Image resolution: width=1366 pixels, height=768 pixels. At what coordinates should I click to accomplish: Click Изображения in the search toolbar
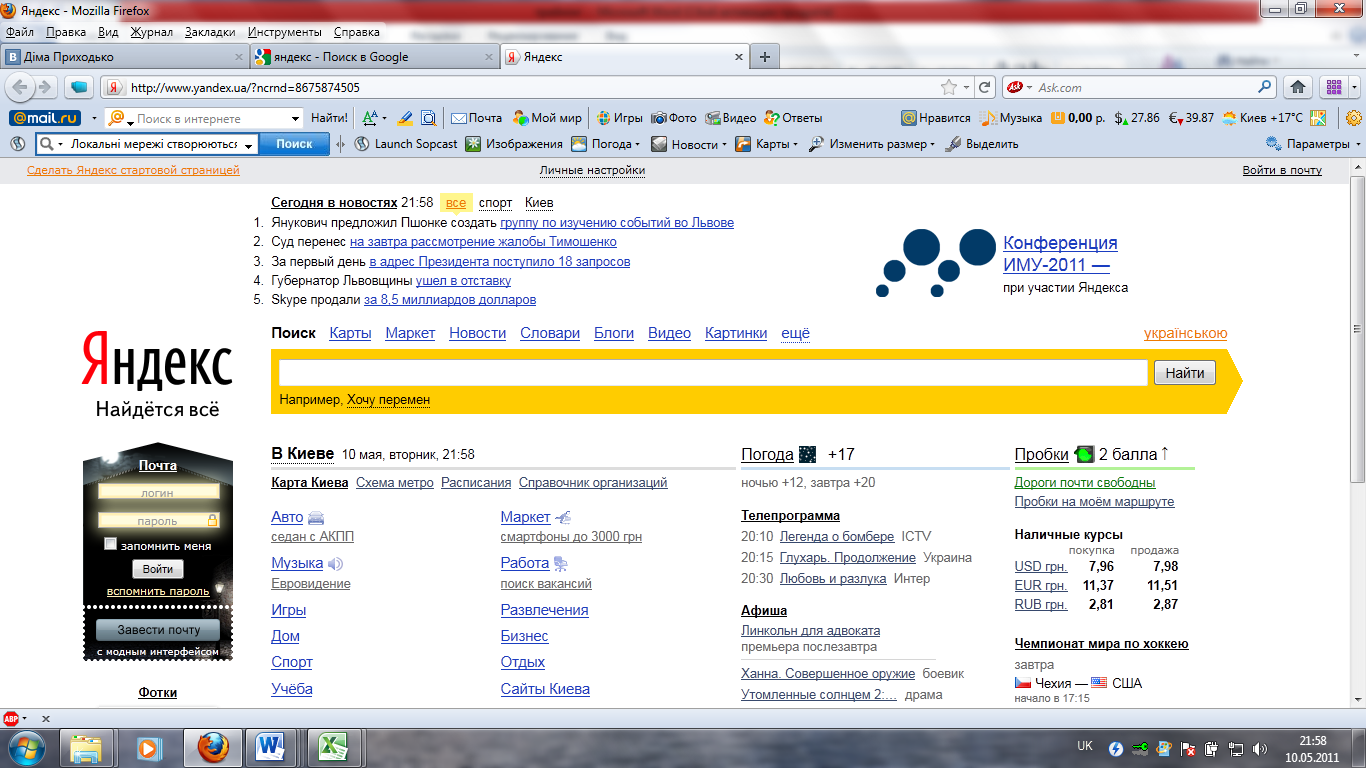tap(514, 144)
